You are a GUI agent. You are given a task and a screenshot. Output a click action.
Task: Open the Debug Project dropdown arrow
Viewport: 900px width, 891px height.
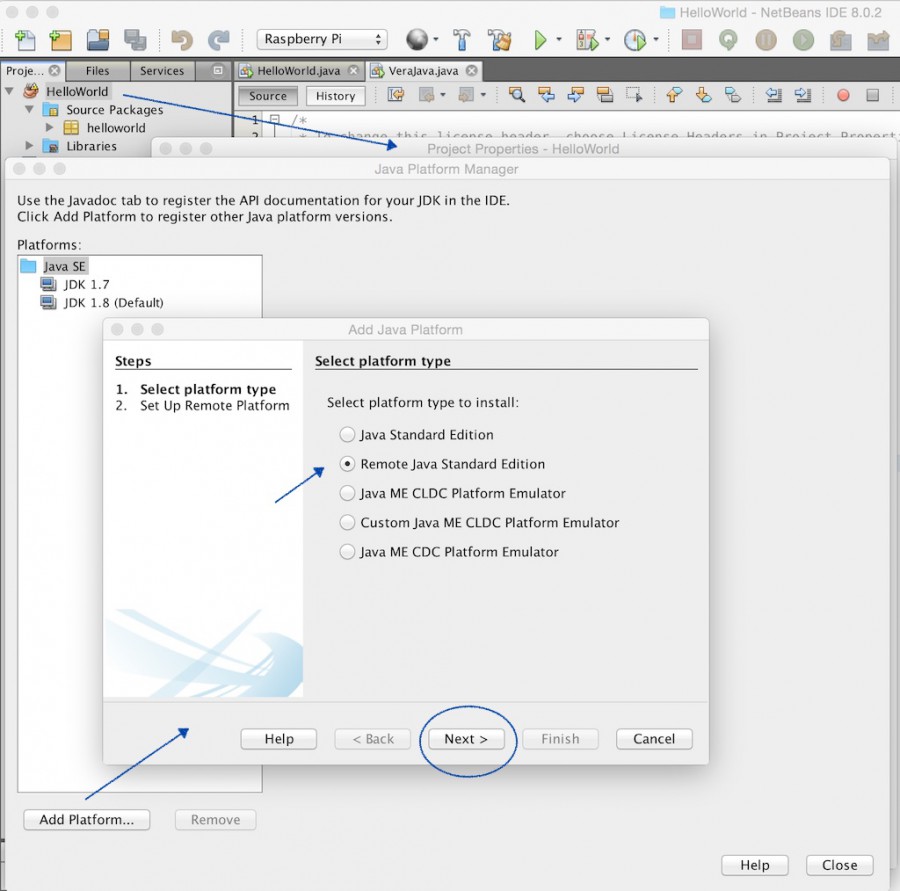(607, 40)
